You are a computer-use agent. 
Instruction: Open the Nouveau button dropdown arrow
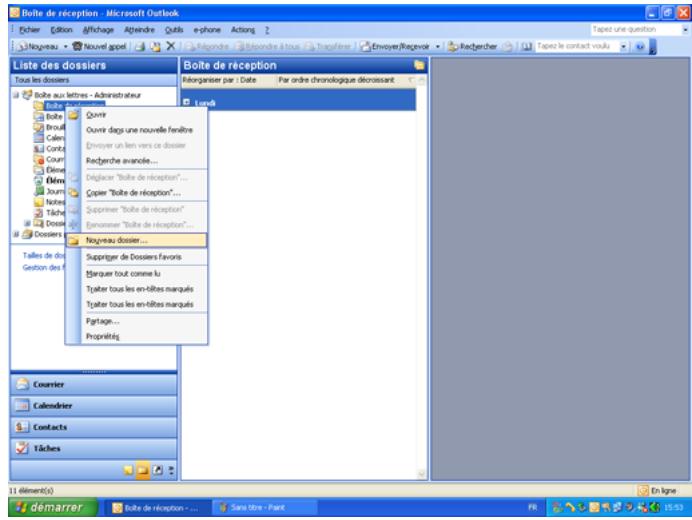click(x=65, y=46)
